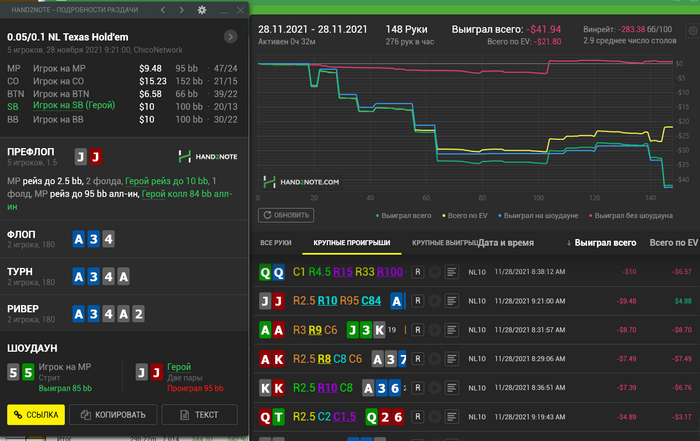
Task: Click the R replayer icon in QT row
Action: click(x=417, y=415)
